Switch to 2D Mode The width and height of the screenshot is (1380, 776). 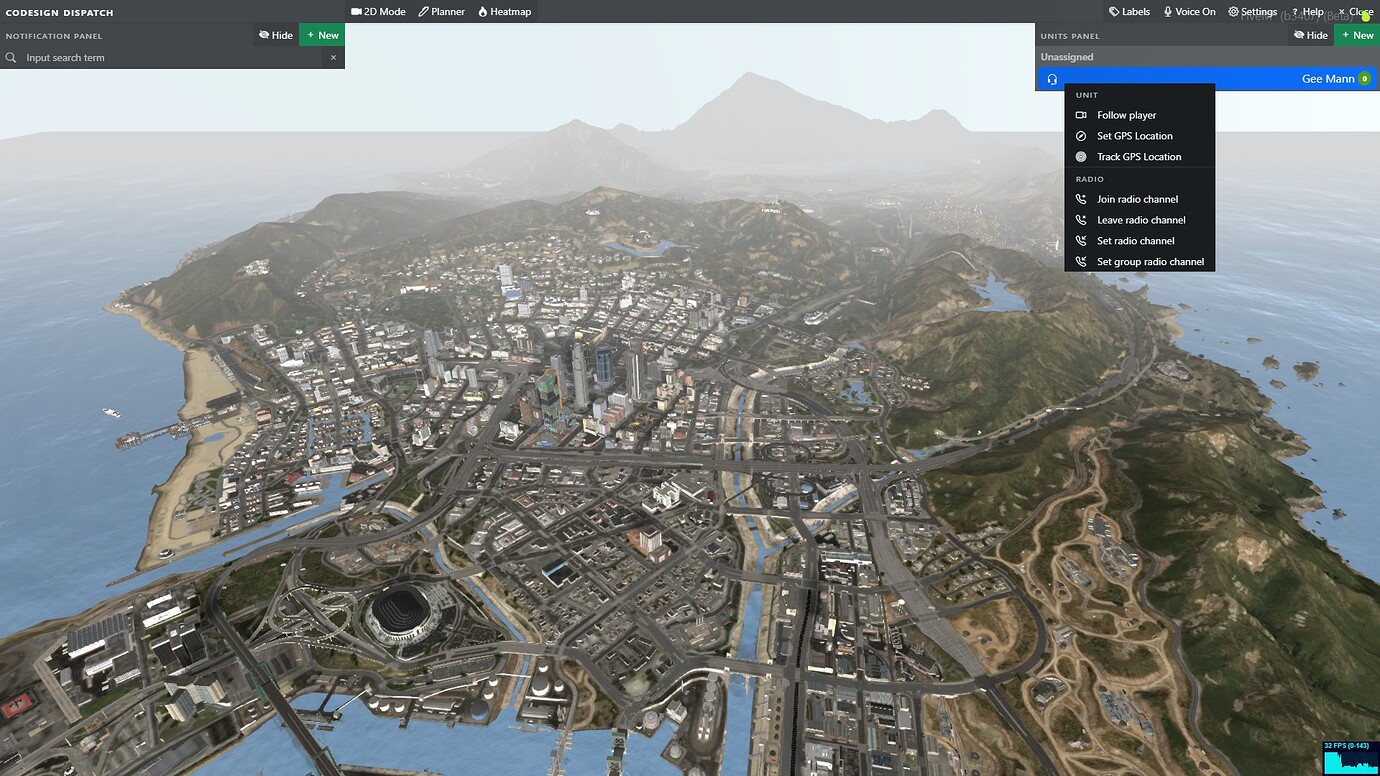point(378,11)
